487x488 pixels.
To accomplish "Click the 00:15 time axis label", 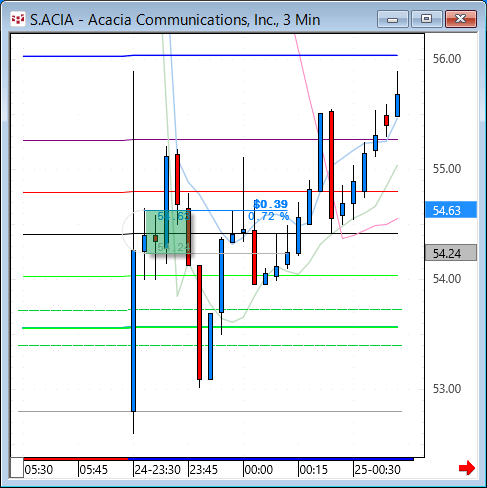I will (x=314, y=470).
